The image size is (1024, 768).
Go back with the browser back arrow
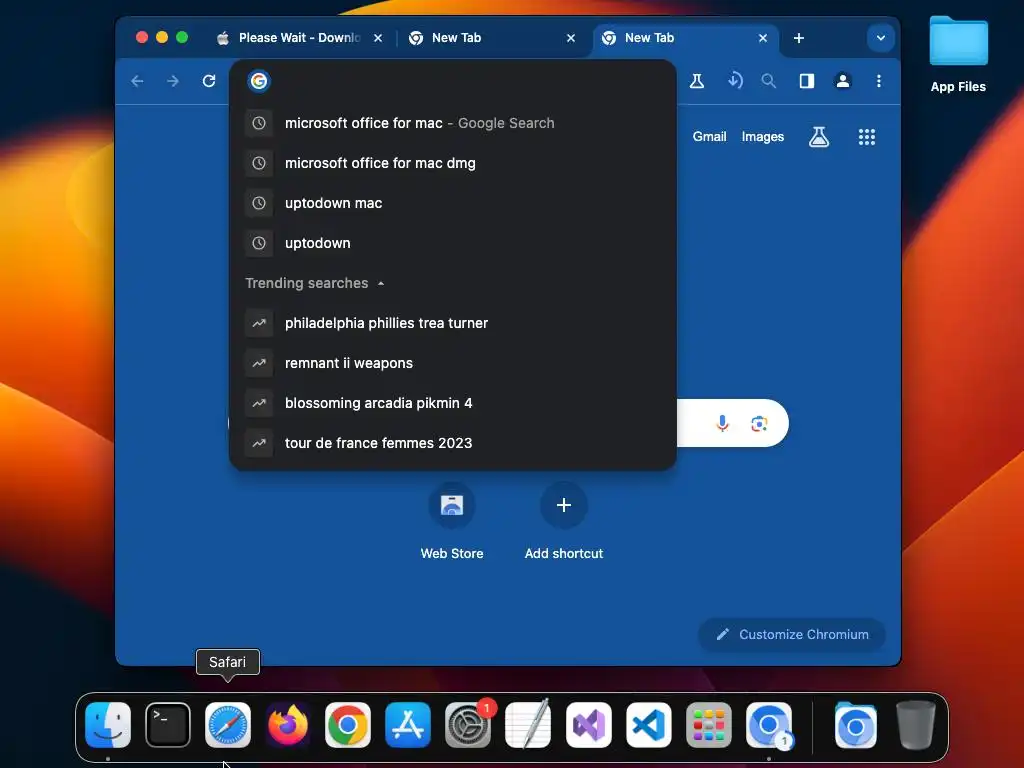[137, 81]
